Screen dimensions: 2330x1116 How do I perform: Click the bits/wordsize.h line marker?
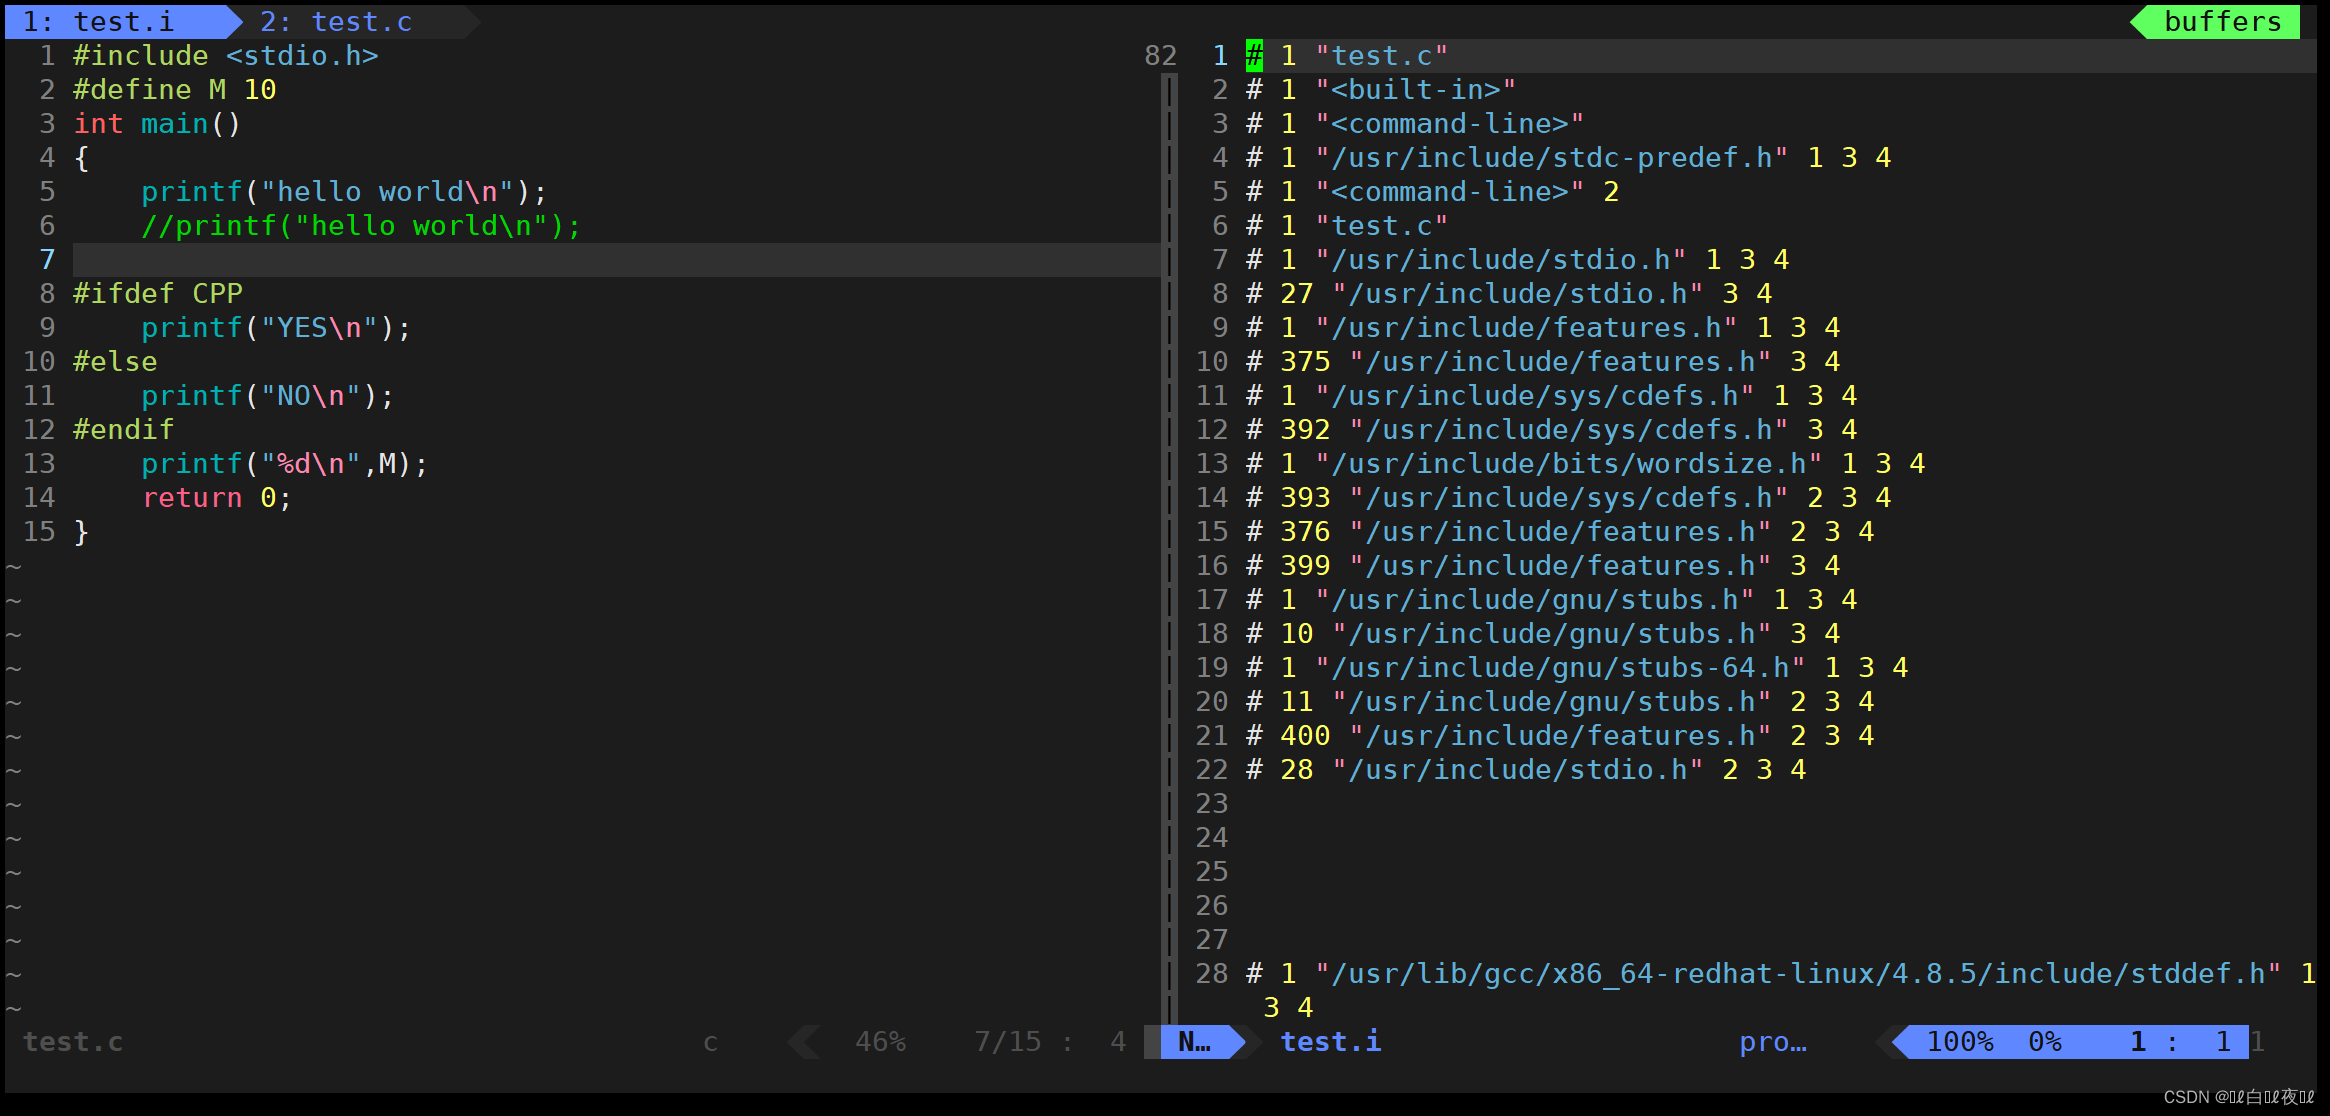[x=1586, y=463]
